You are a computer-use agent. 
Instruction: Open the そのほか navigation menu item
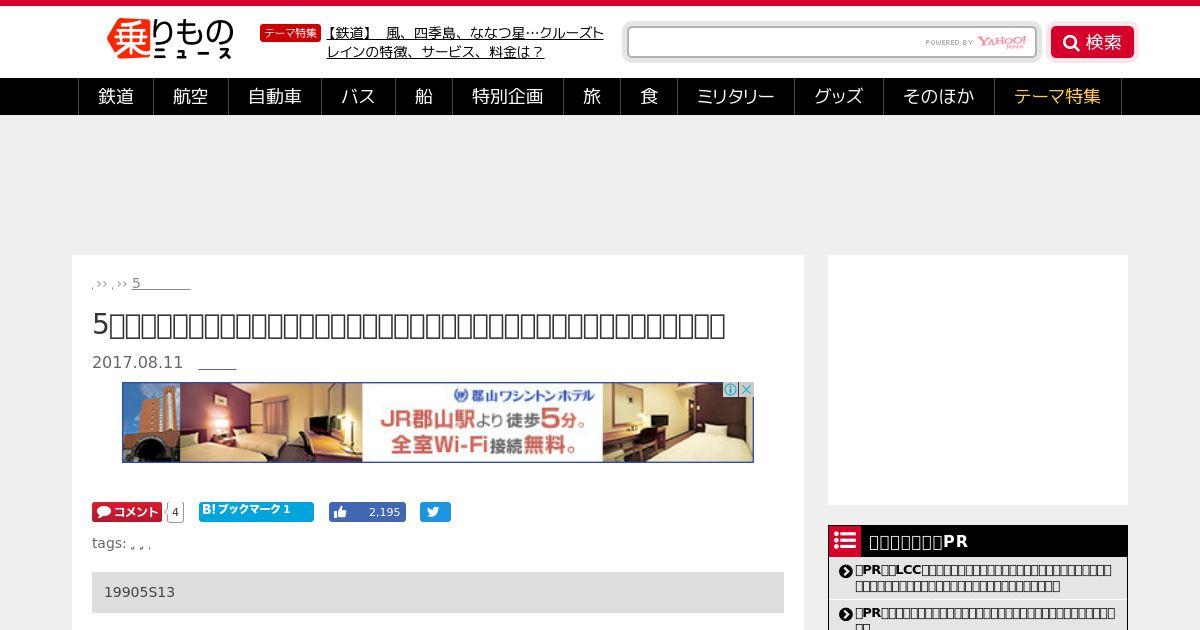(x=939, y=97)
